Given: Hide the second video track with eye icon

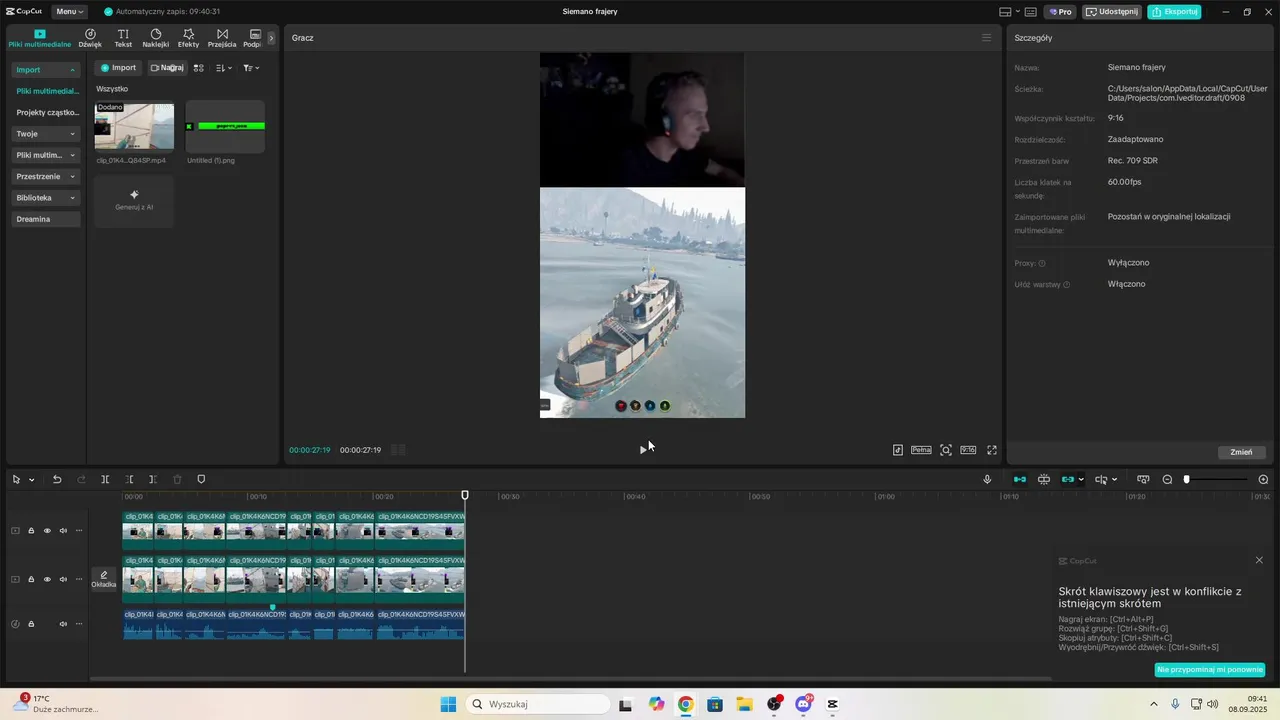Looking at the screenshot, I should [47, 579].
